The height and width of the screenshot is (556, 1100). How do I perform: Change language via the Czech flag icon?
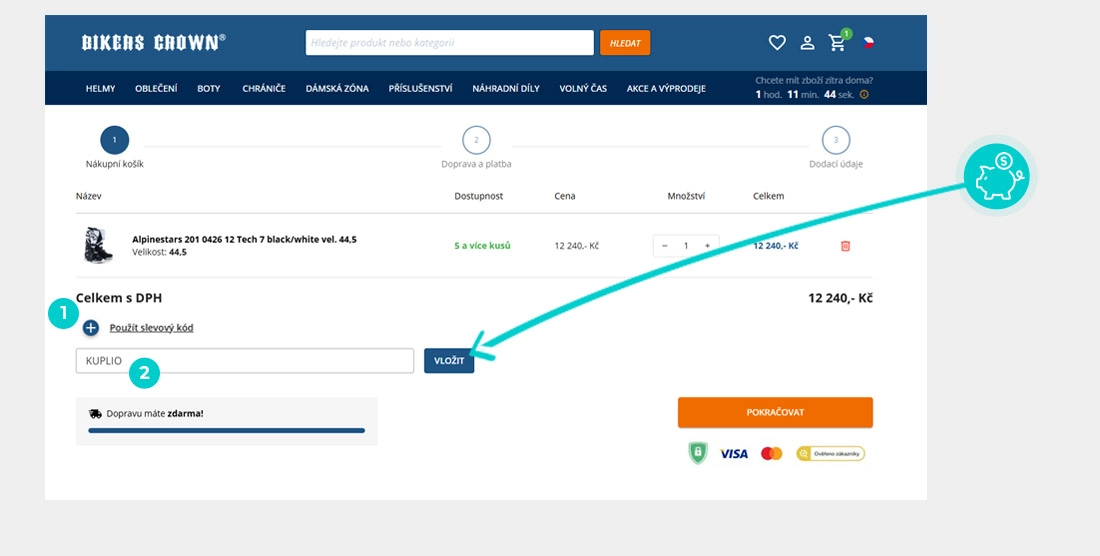pos(868,43)
